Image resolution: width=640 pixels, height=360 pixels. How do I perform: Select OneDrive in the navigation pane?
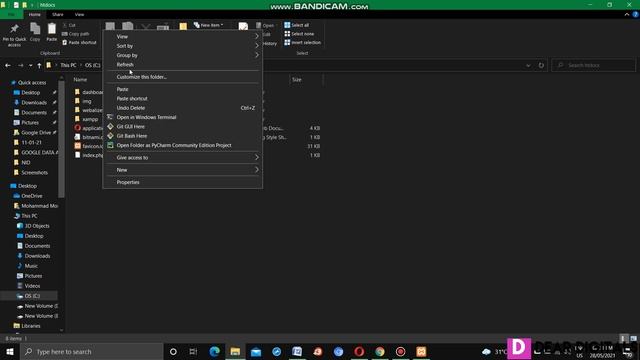[x=31, y=196]
